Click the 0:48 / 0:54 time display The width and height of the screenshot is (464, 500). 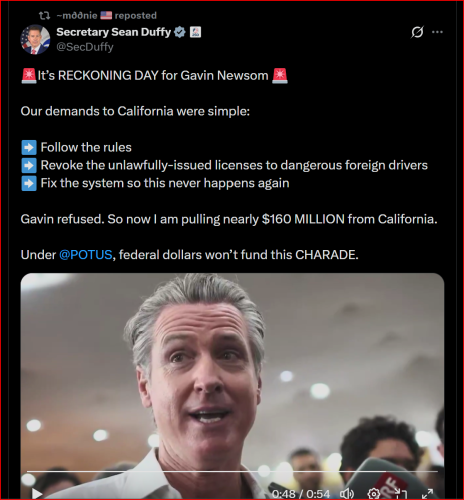pos(301,494)
